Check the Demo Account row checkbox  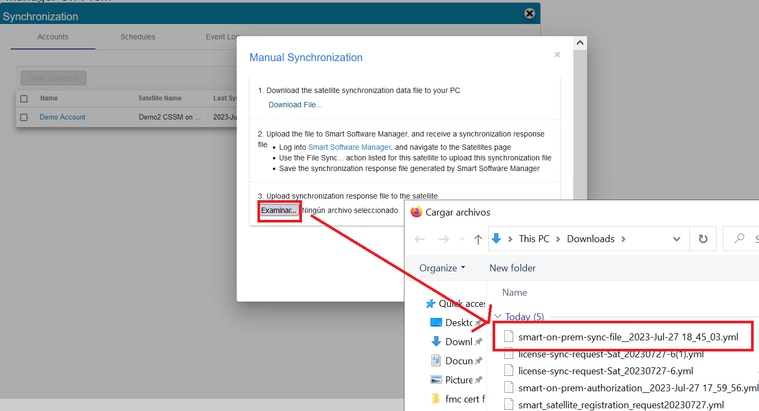24,118
